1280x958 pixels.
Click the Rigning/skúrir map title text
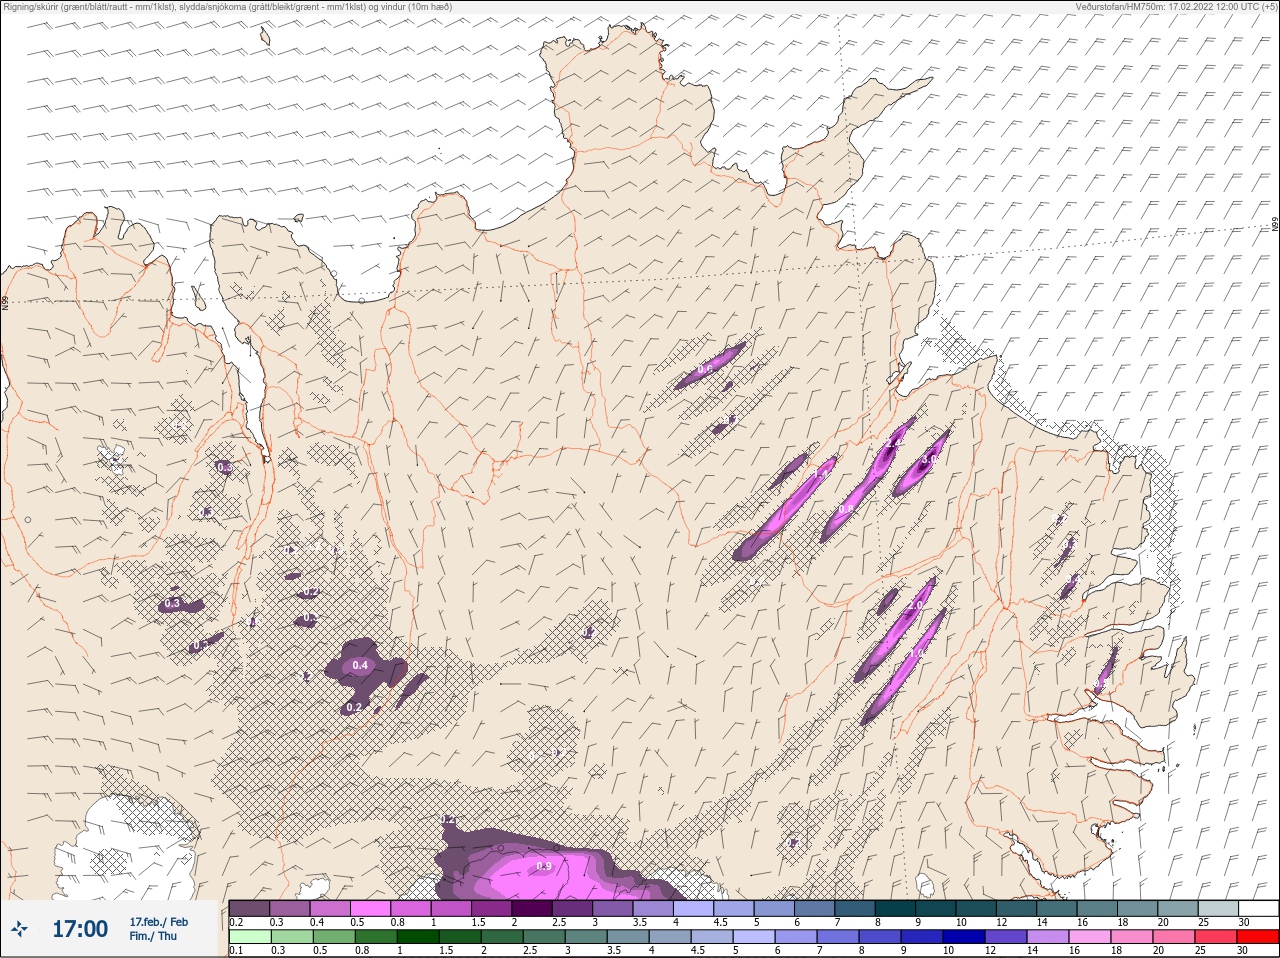[227, 7]
